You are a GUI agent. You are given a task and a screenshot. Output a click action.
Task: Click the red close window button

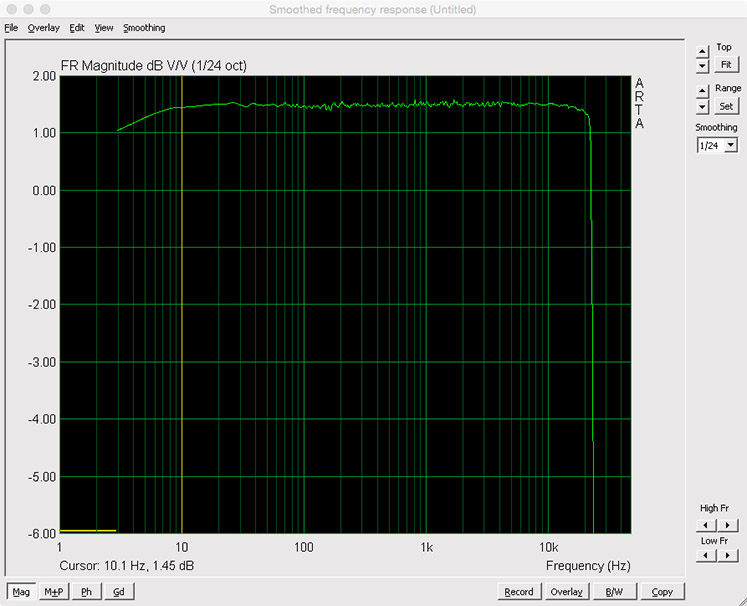pos(11,9)
